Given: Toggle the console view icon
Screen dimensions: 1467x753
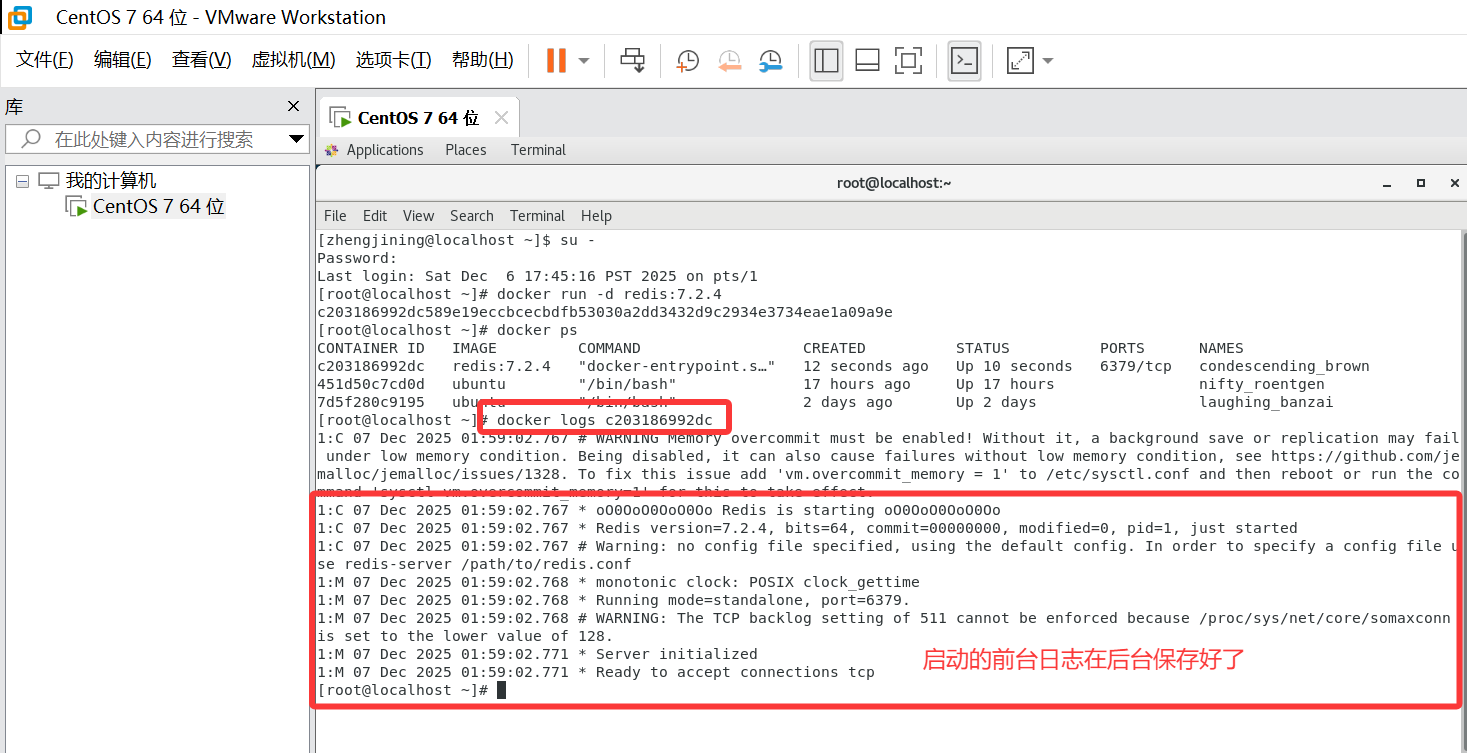Looking at the screenshot, I should (964, 60).
